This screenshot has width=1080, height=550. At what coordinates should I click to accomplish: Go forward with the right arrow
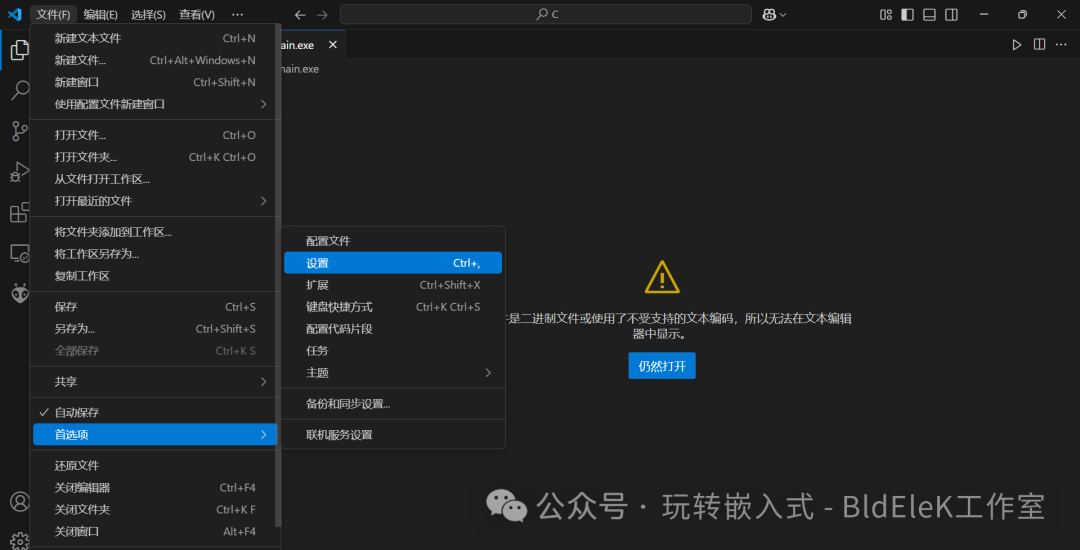pyautogui.click(x=322, y=14)
